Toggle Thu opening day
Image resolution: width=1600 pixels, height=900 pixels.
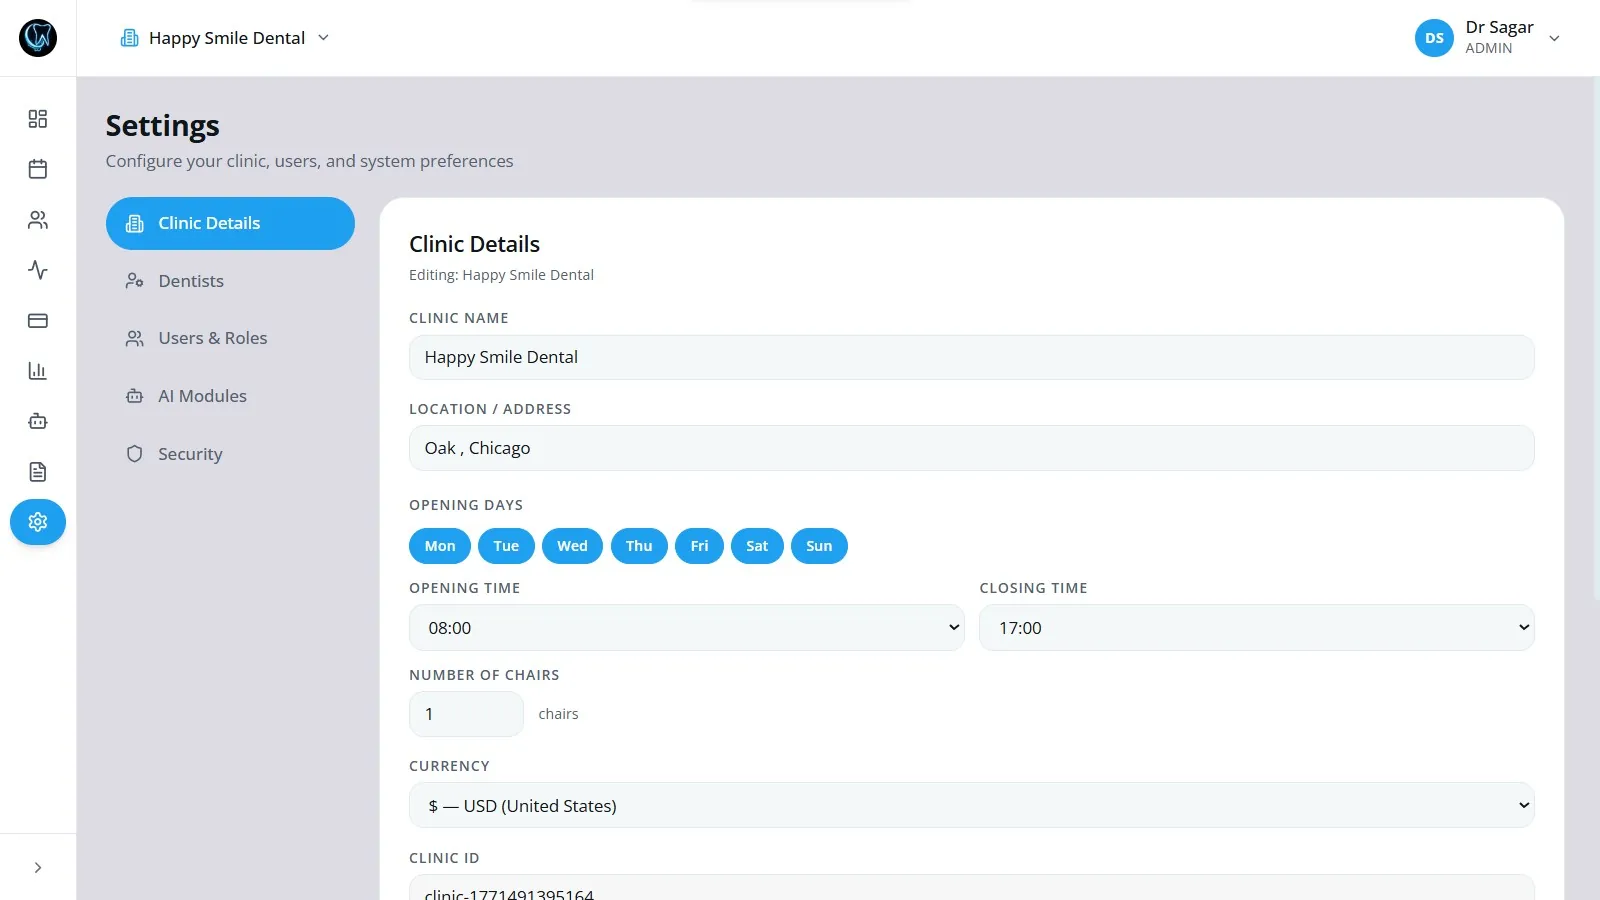tap(639, 546)
